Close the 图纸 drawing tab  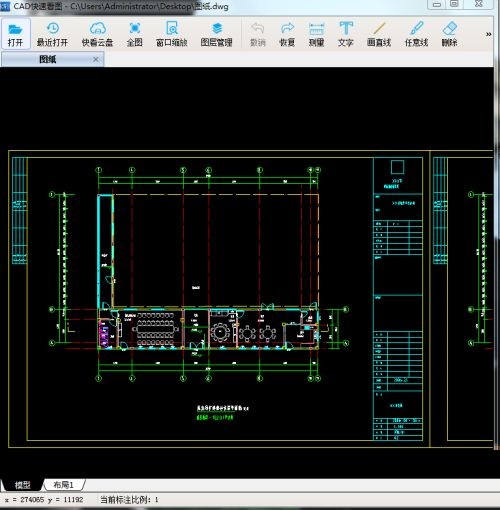coord(96,59)
